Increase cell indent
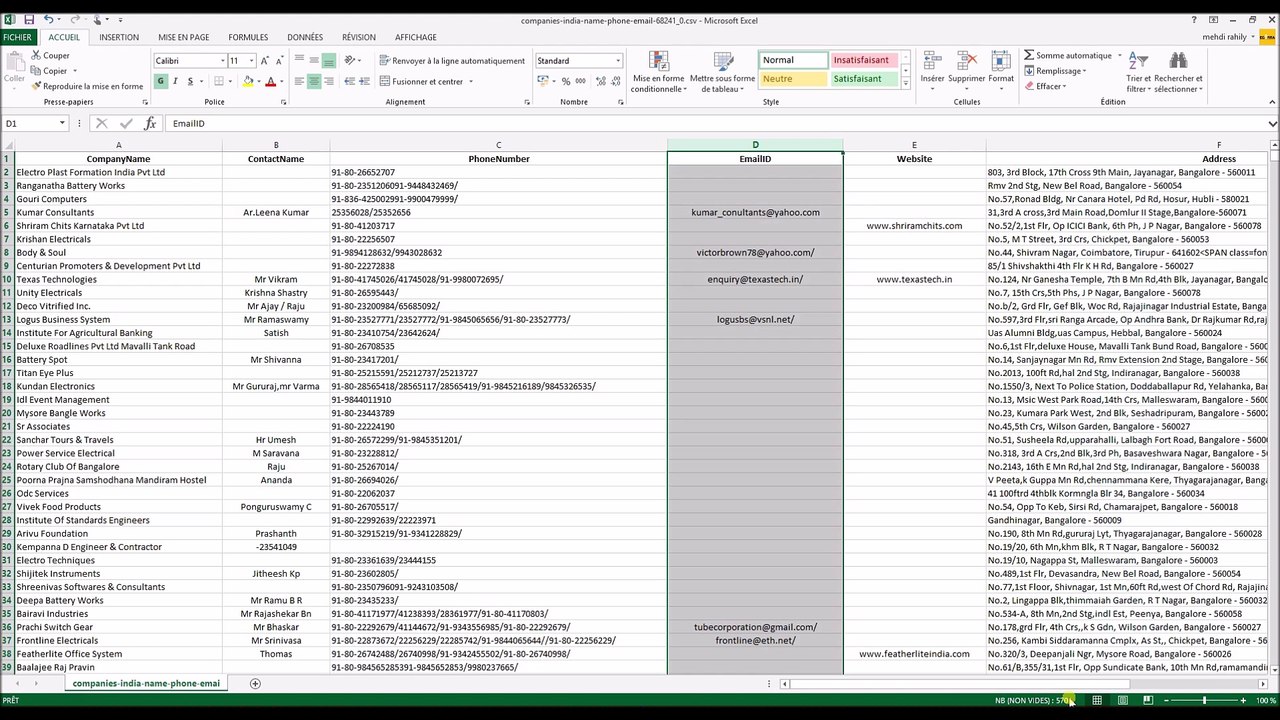This screenshot has height=720, width=1280. [x=364, y=81]
